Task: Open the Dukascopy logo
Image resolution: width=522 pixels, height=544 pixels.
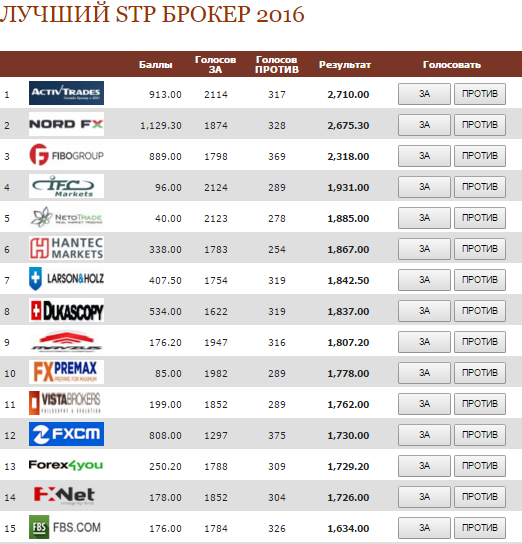Action: coord(66,310)
